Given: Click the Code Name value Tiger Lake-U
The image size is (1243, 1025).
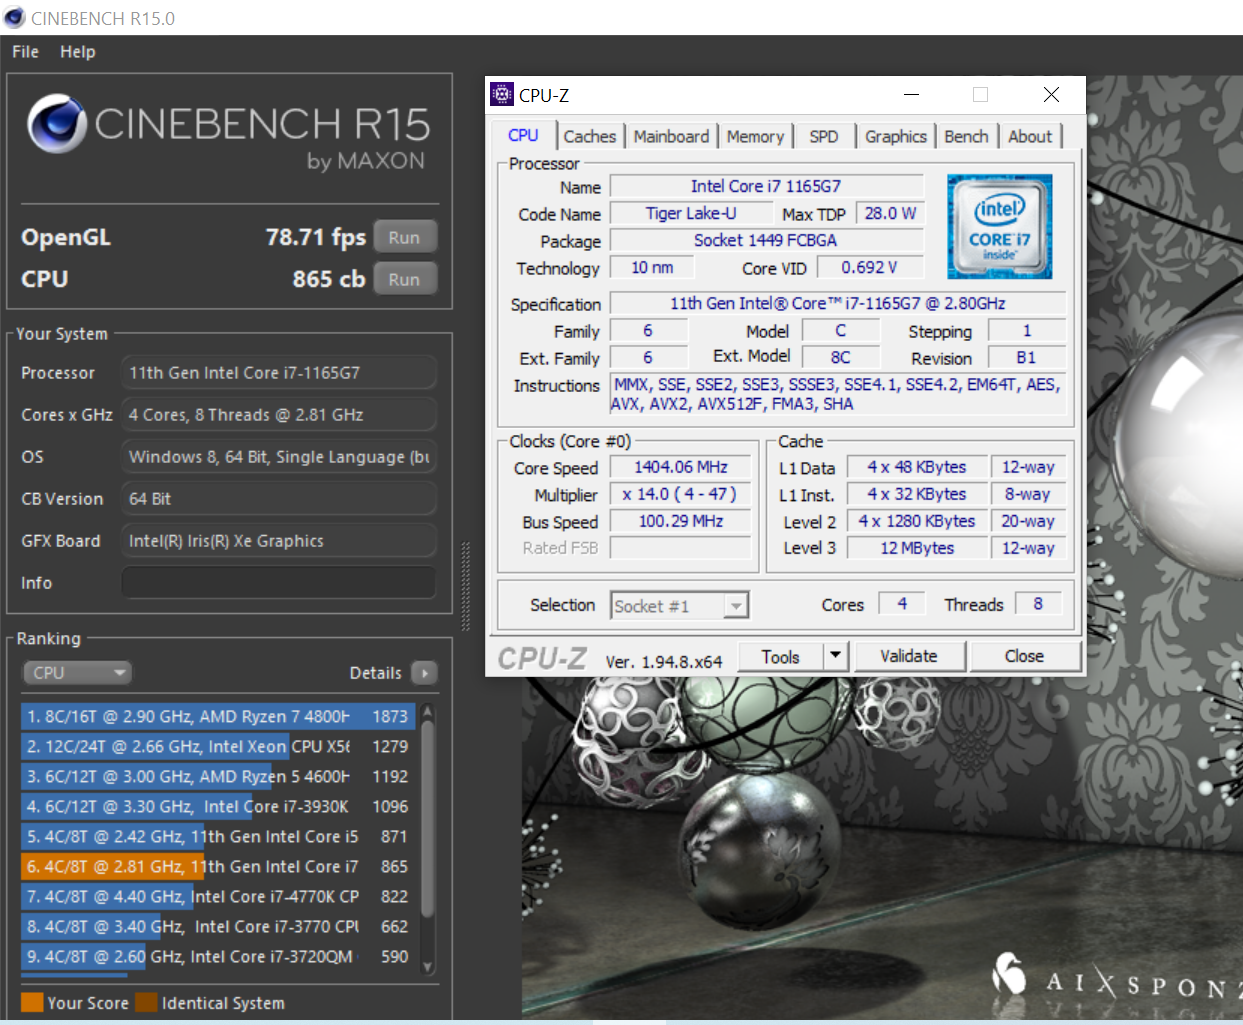Looking at the screenshot, I should click(691, 213).
